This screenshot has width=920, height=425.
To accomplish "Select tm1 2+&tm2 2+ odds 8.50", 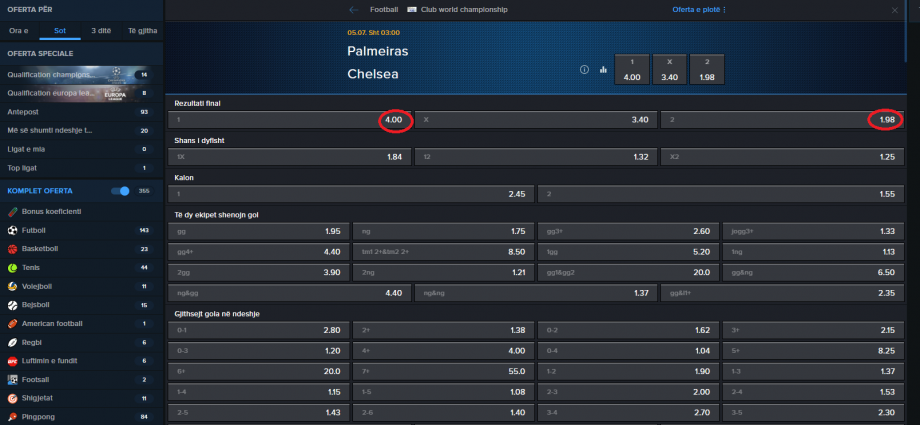I will [443, 252].
